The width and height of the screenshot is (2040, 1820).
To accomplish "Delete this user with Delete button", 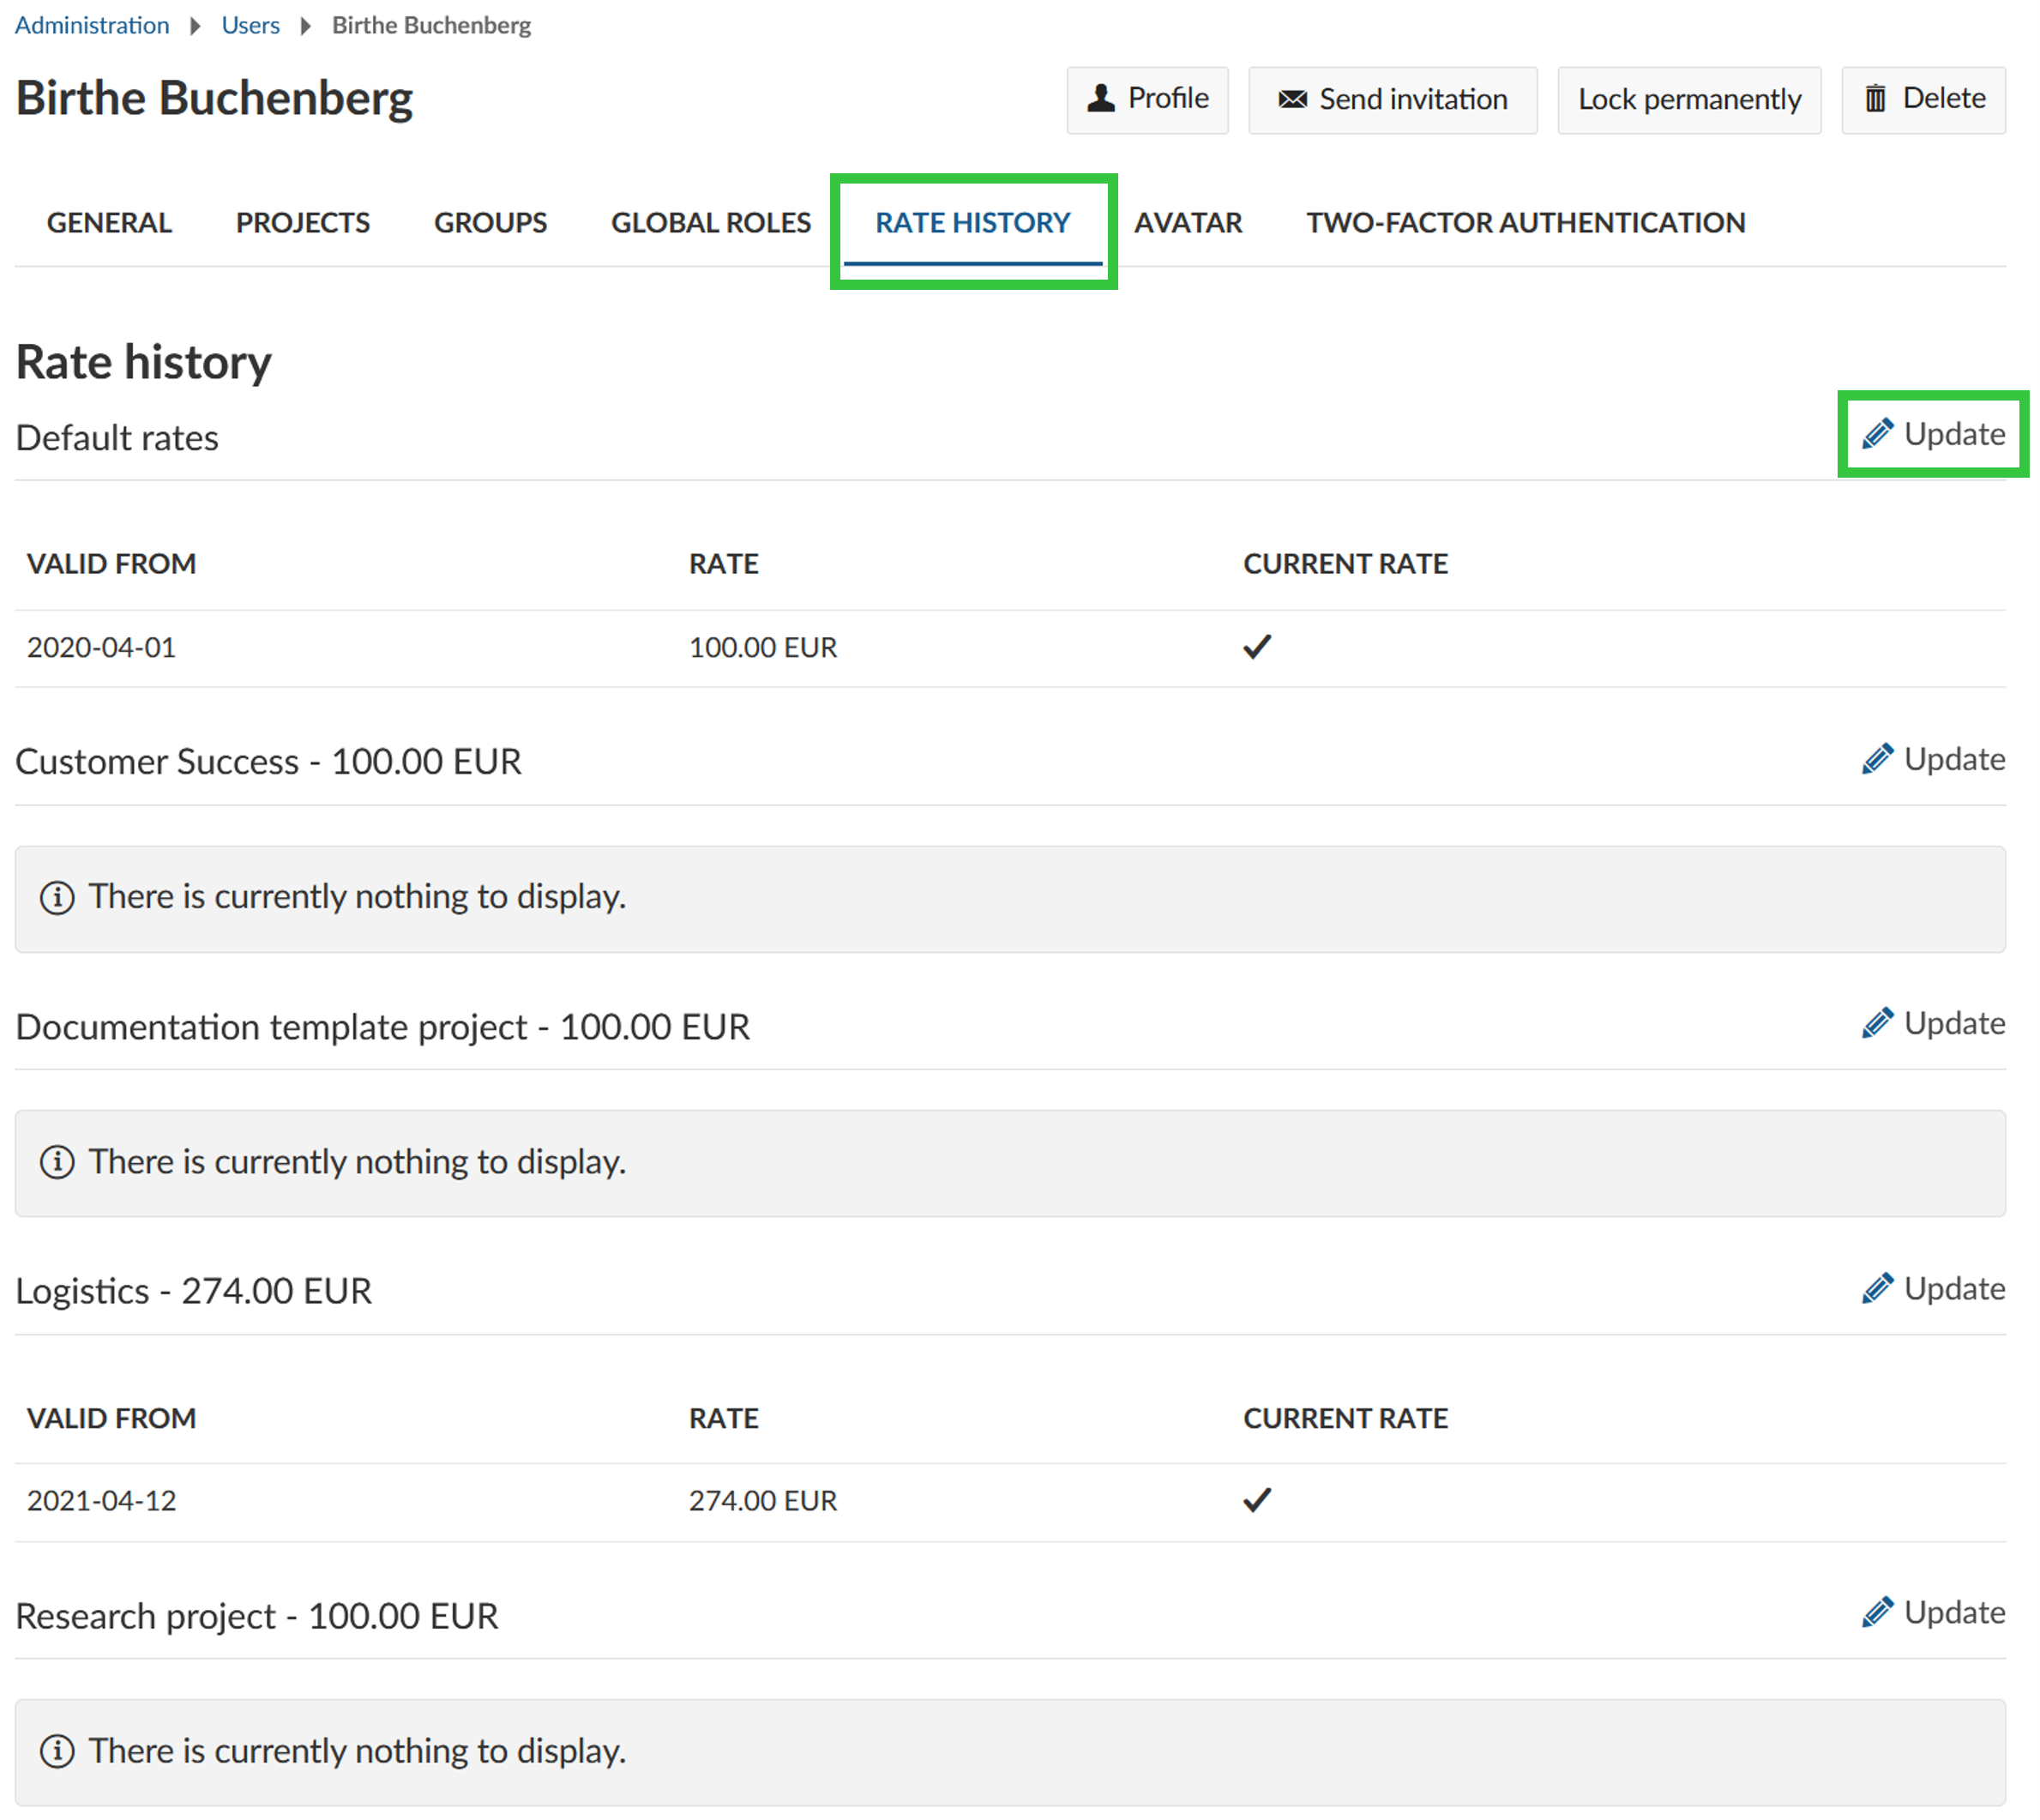I will tap(1923, 99).
